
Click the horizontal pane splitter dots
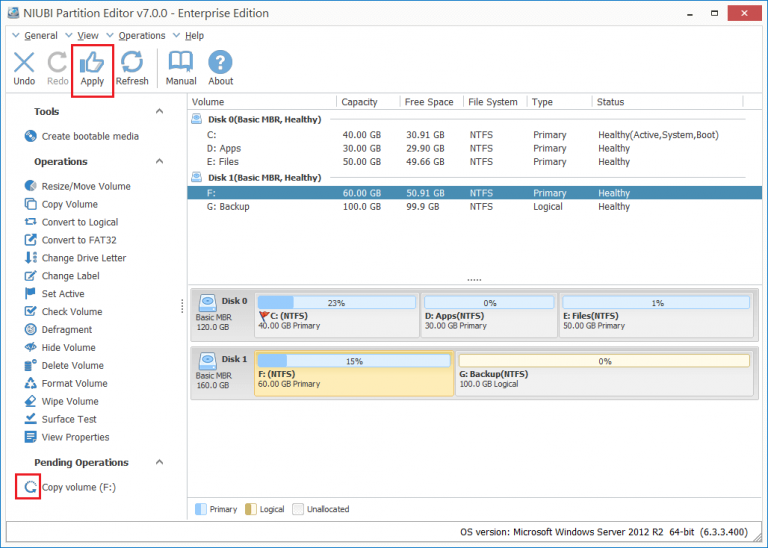point(474,280)
